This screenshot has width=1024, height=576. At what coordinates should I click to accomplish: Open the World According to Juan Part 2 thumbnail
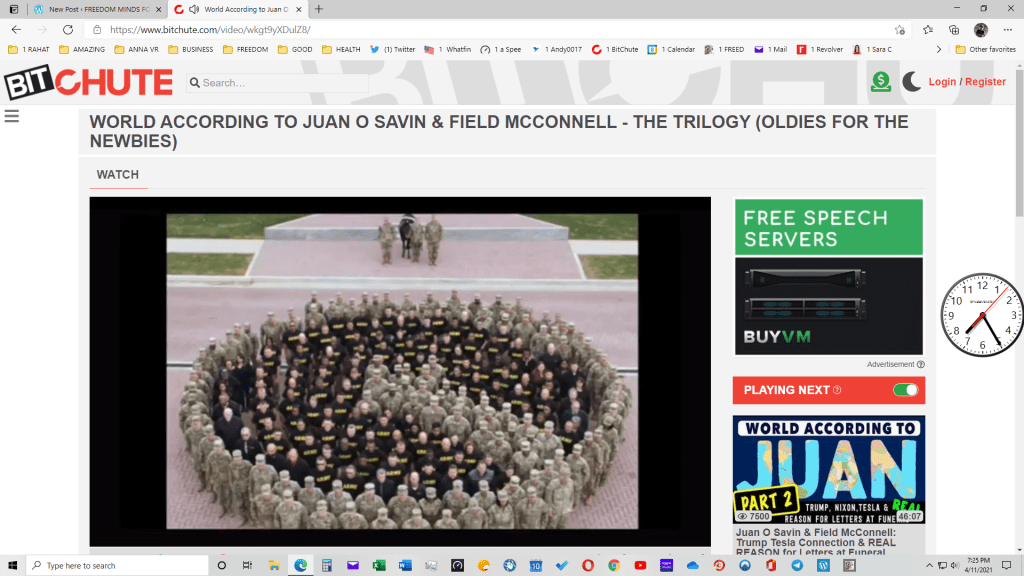828,469
